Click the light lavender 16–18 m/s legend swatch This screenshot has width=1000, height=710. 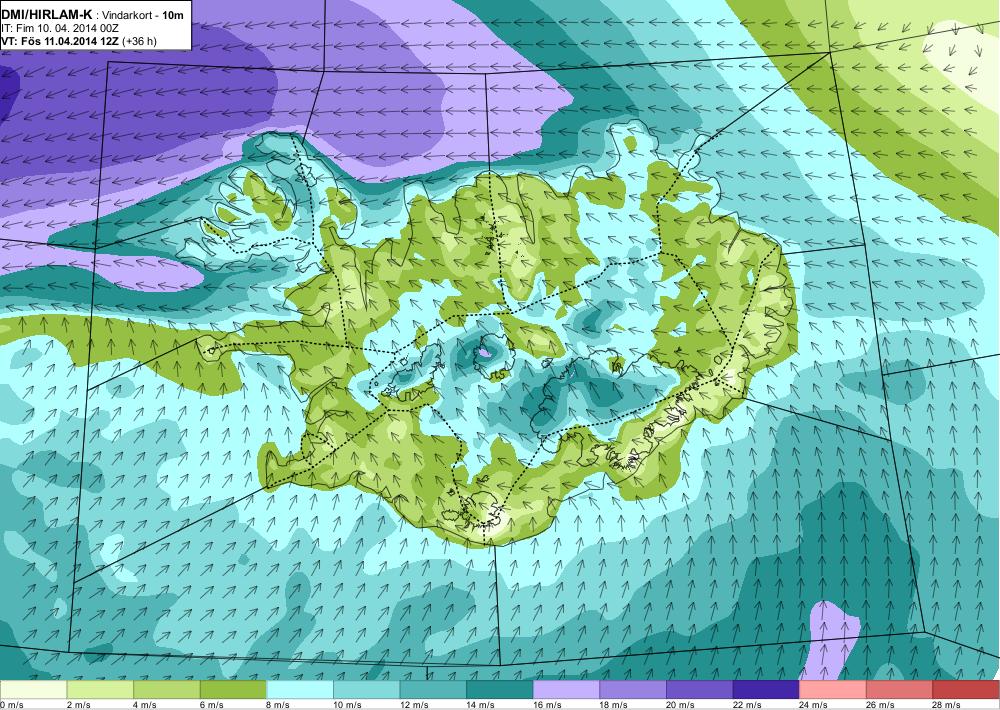[566, 690]
